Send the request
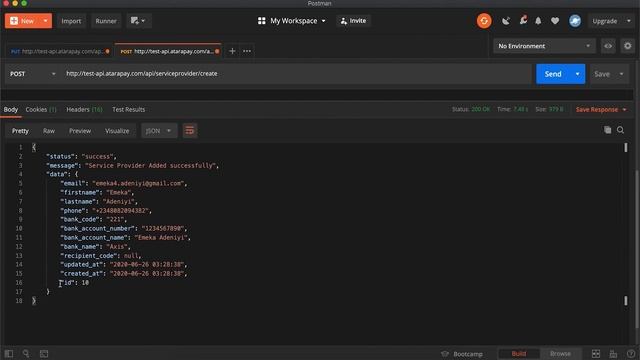 point(553,74)
